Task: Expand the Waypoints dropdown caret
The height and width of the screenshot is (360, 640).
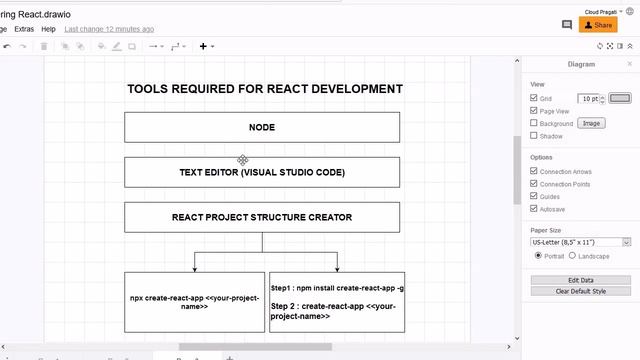Action: 184,47
